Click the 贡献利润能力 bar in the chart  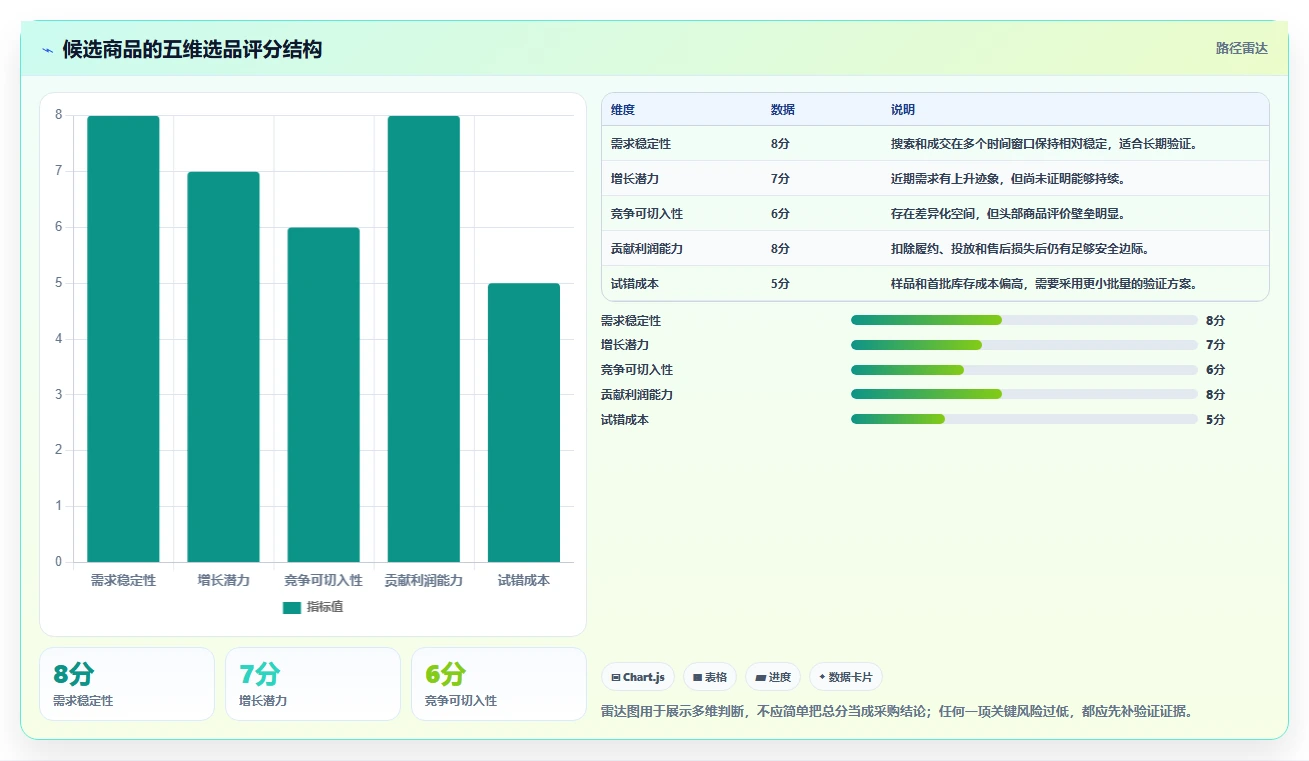[x=424, y=339]
